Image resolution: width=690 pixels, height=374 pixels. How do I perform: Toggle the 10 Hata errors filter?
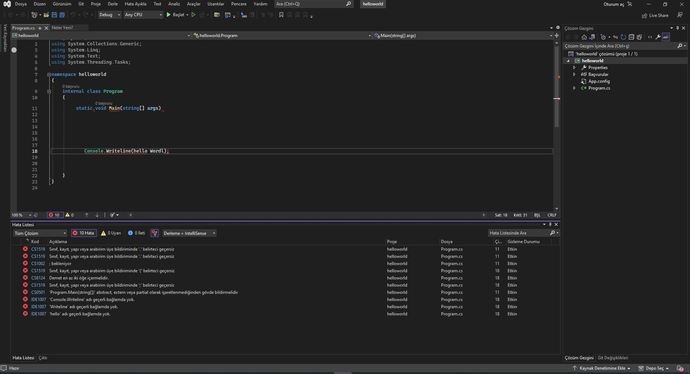[84, 233]
